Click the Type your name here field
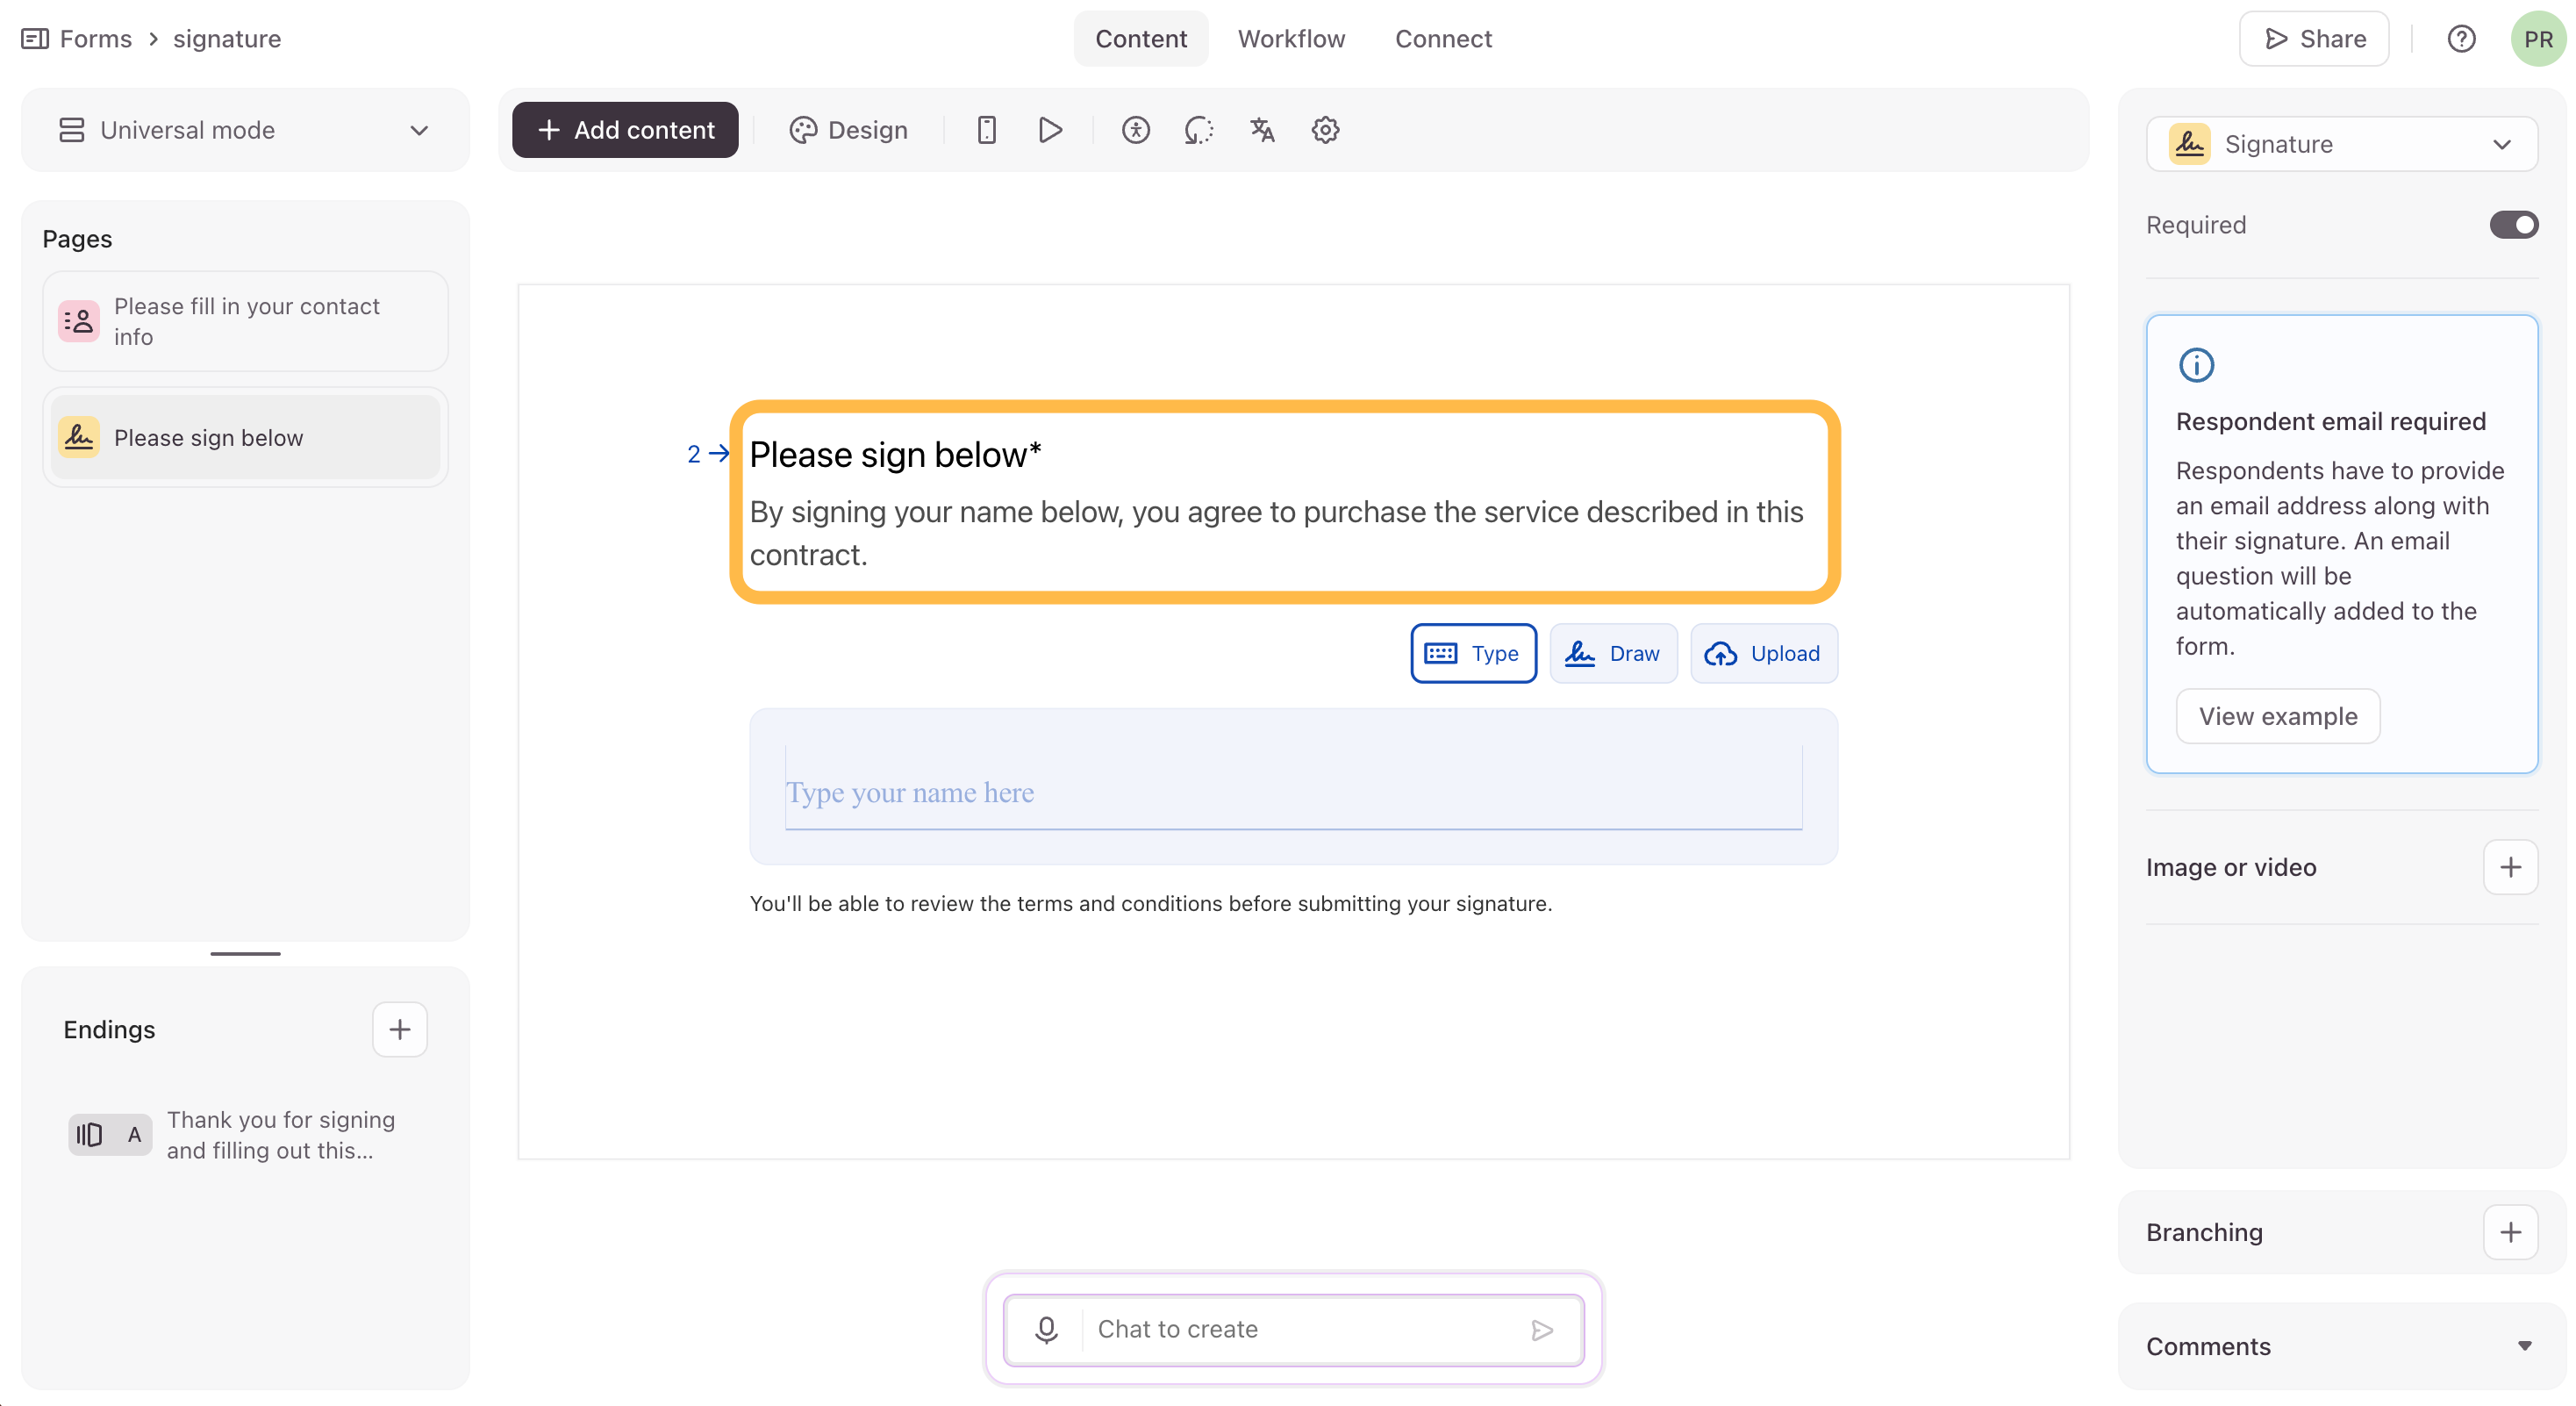This screenshot has width=2576, height=1406. [1292, 792]
